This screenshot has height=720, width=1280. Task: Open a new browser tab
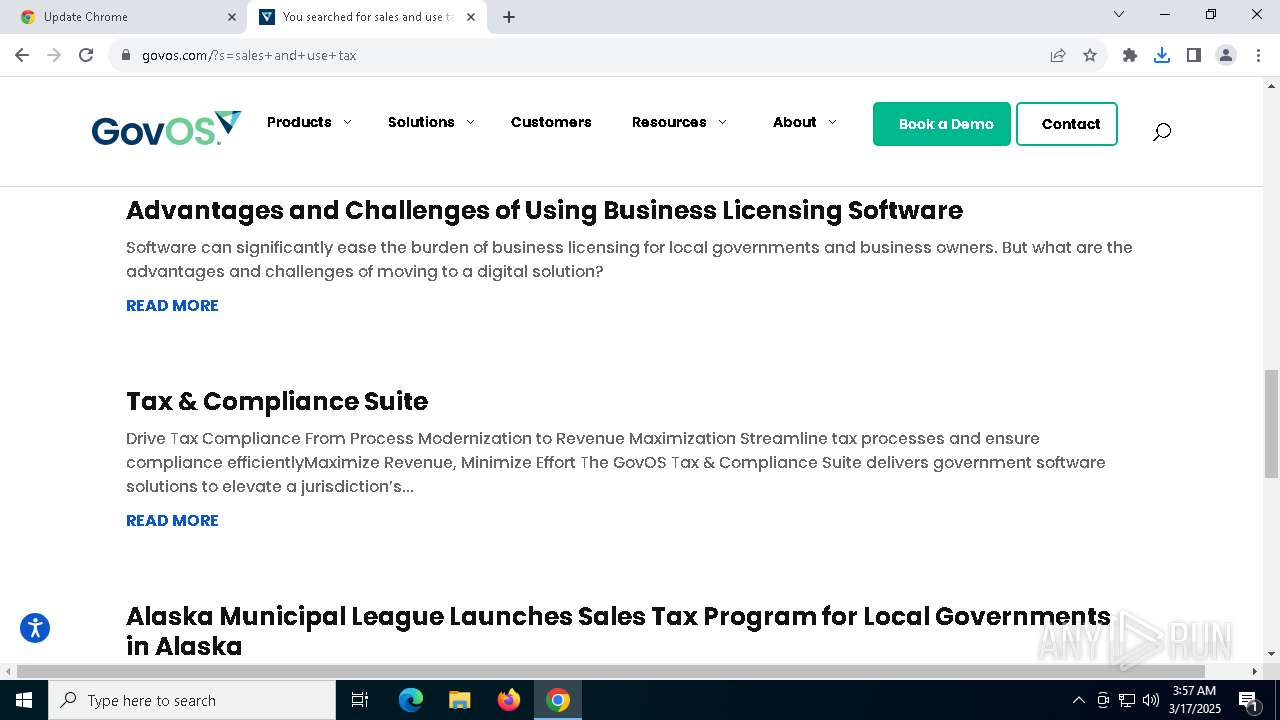tap(509, 17)
